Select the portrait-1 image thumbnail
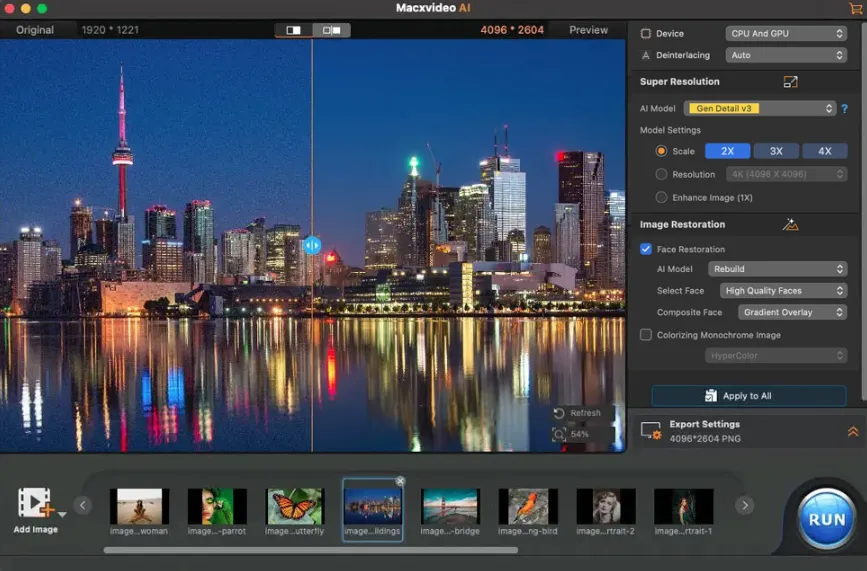The height and width of the screenshot is (571, 867). click(683, 506)
